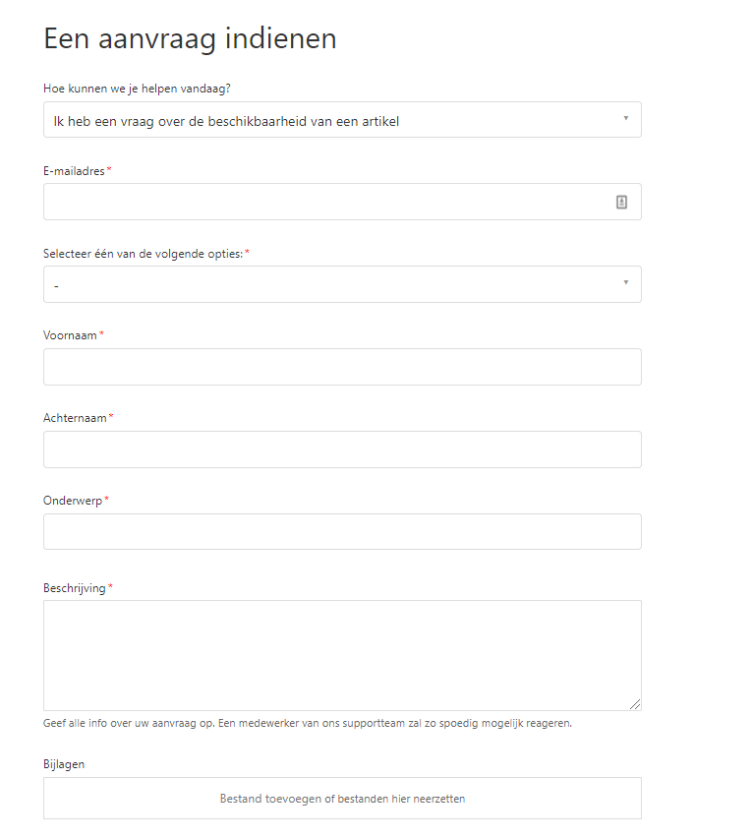
Task: Click the resize handle of the Beschrijving textarea
Action: [x=634, y=703]
